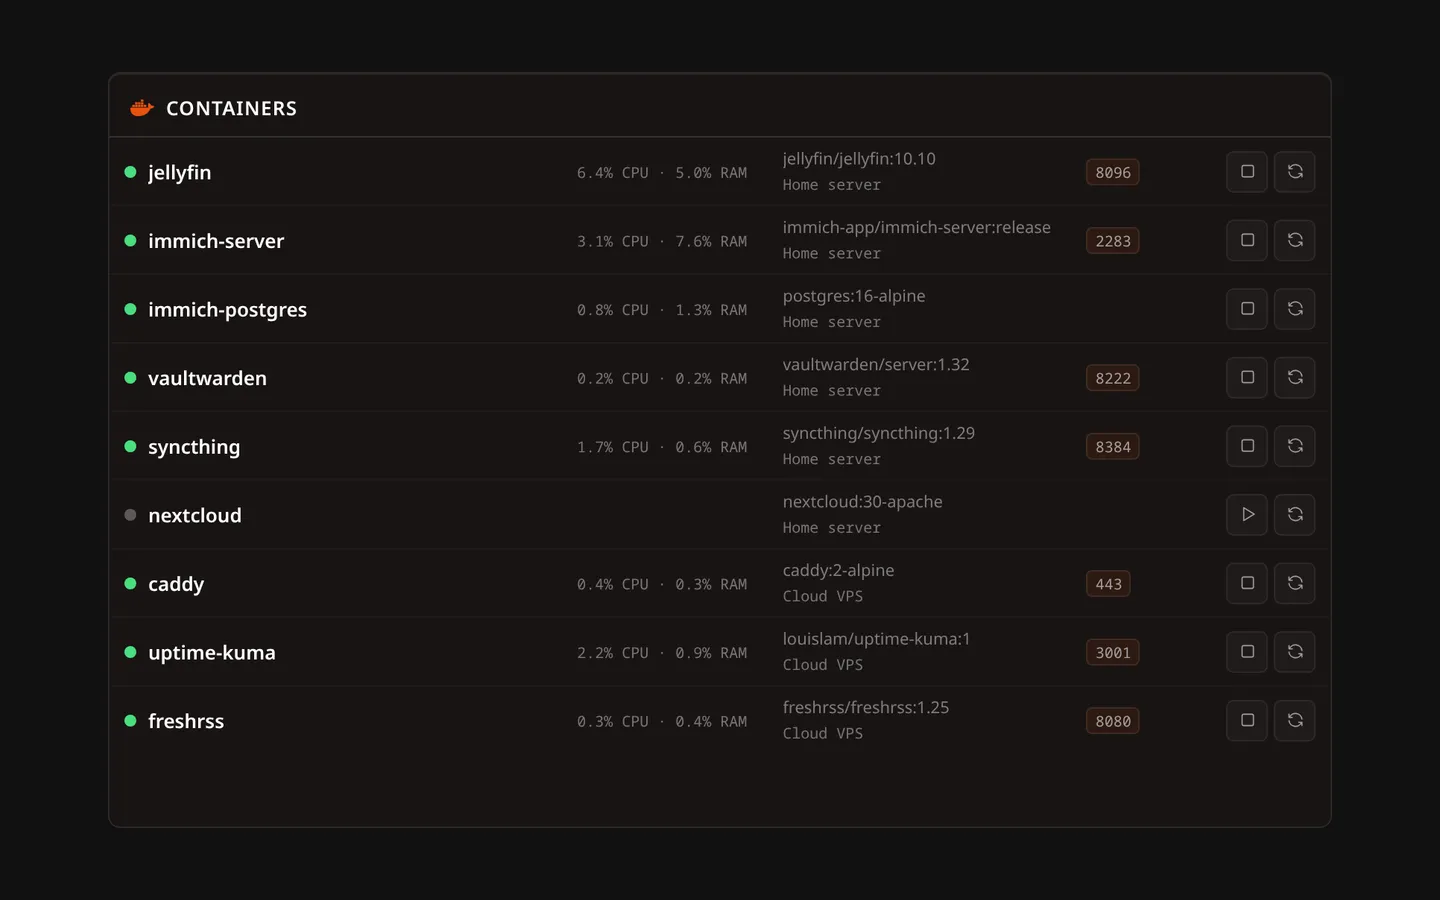
Task: Click caddy:2-alpine image name
Action: [839, 570]
